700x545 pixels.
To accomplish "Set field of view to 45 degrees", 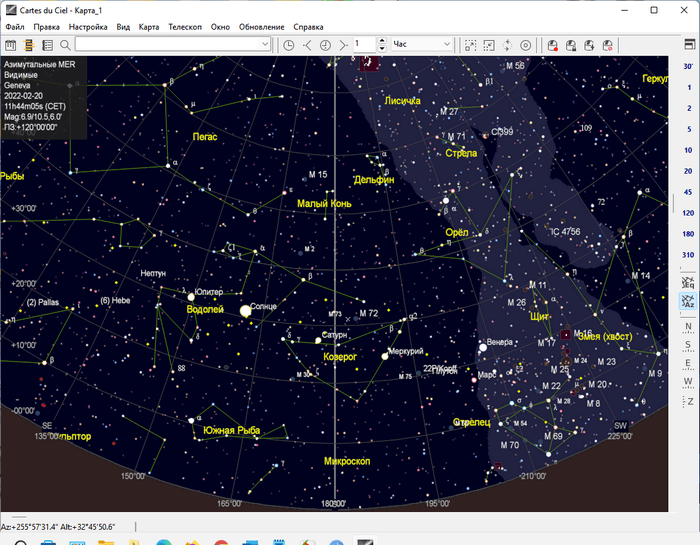I will (688, 192).
